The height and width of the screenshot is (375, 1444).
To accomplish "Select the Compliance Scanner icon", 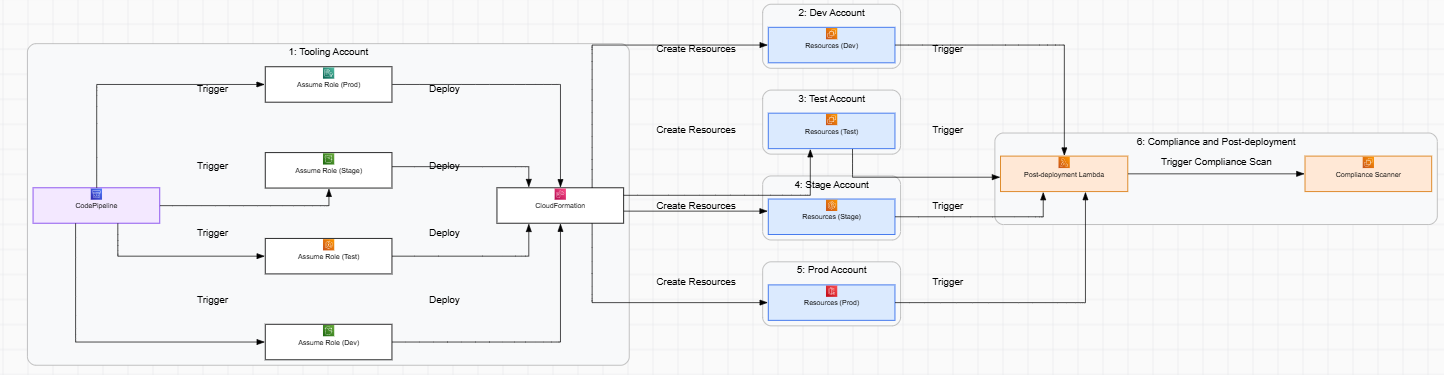I will pyautogui.click(x=1368, y=162).
